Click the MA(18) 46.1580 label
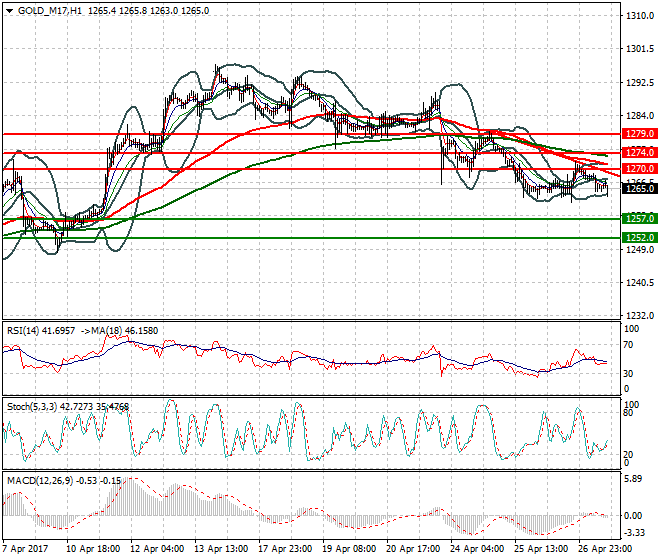This screenshot has width=660, height=560. [x=125, y=331]
